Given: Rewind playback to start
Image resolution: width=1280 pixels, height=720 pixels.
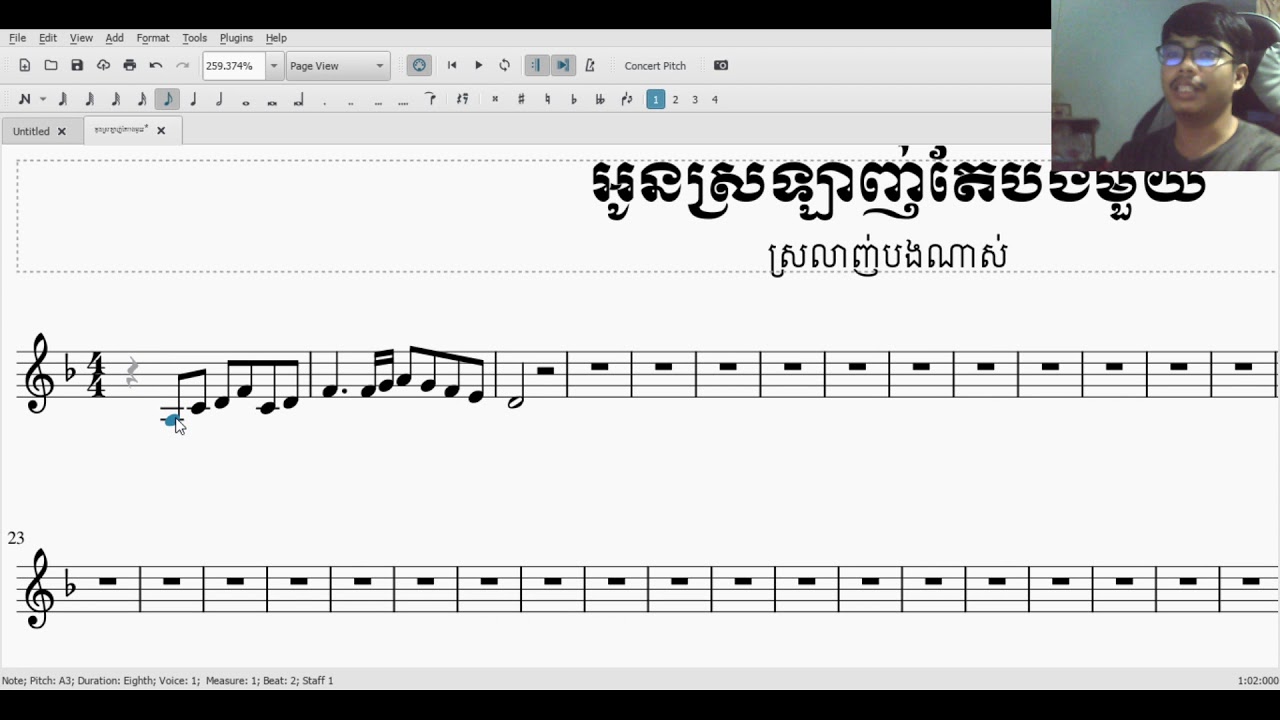Looking at the screenshot, I should [452, 66].
